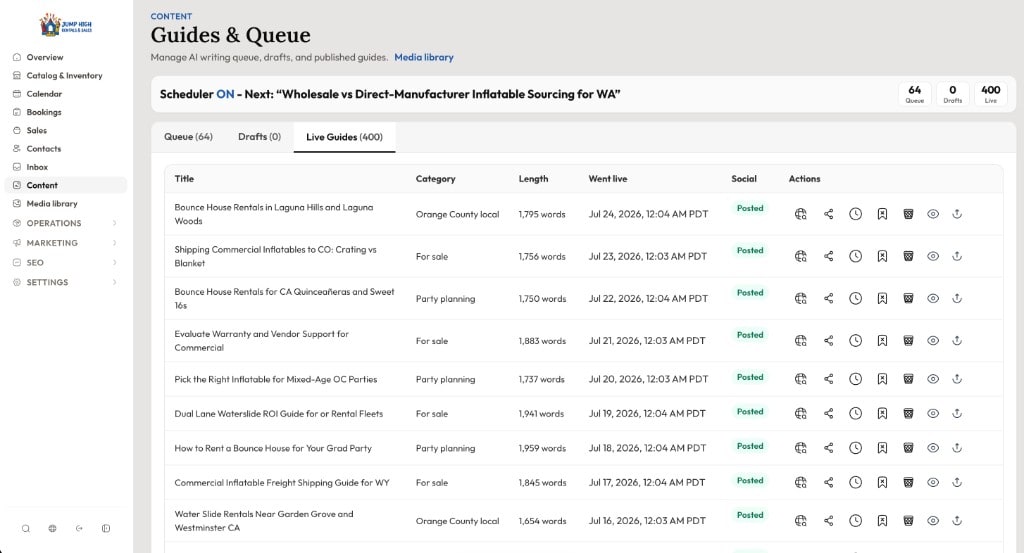Toggle eye icon for CA Quinceañeras guide
Screen dimensions: 1024x553
click(x=933, y=298)
